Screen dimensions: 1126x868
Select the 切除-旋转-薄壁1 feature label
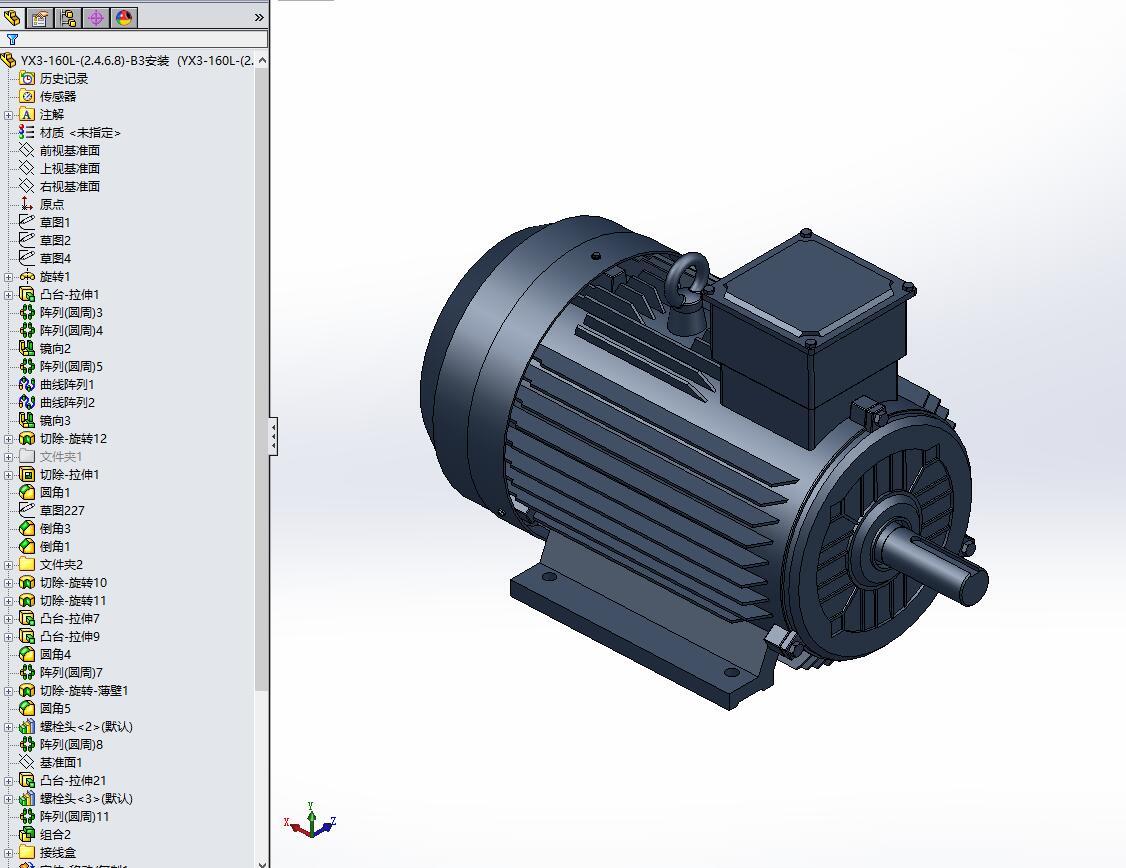[x=84, y=691]
